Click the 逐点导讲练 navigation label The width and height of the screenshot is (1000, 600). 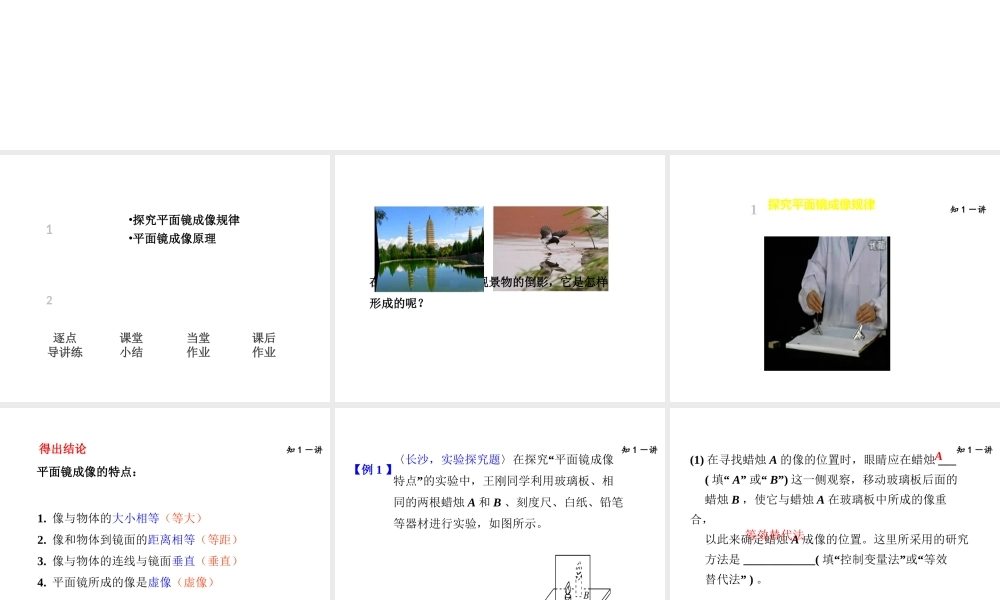pos(65,345)
